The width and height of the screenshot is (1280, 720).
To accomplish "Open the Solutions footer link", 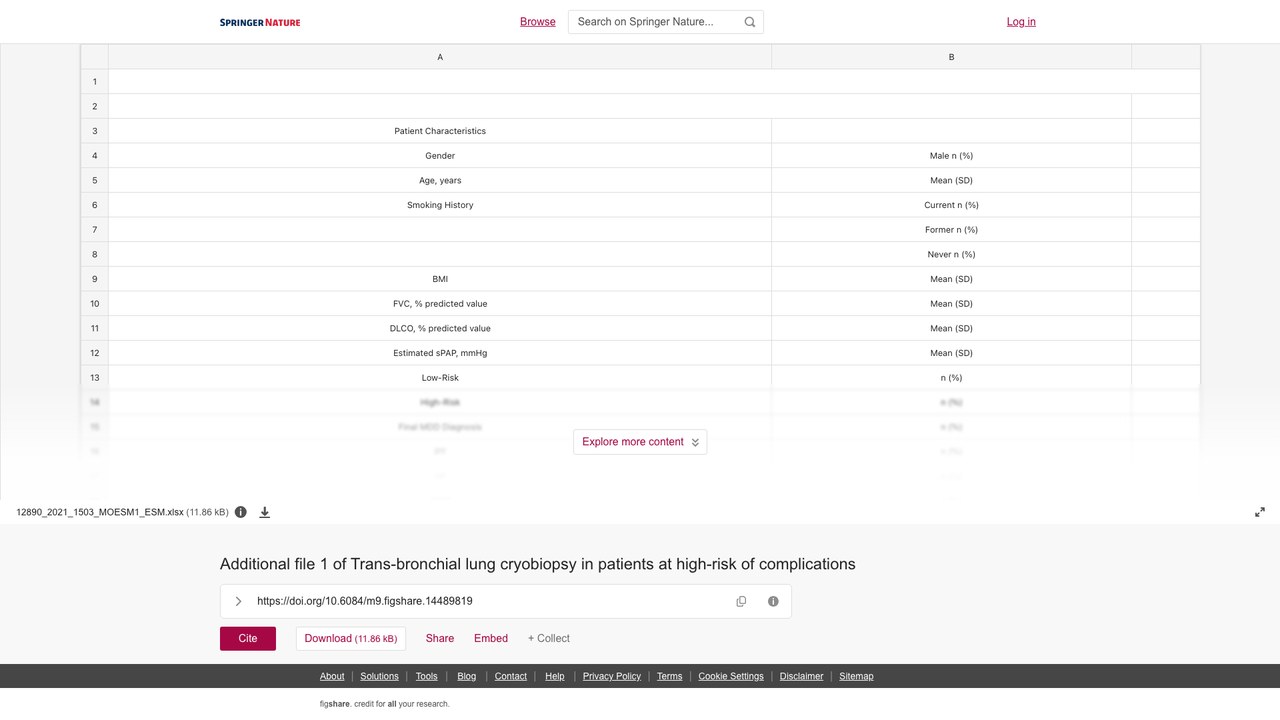I will tap(379, 676).
